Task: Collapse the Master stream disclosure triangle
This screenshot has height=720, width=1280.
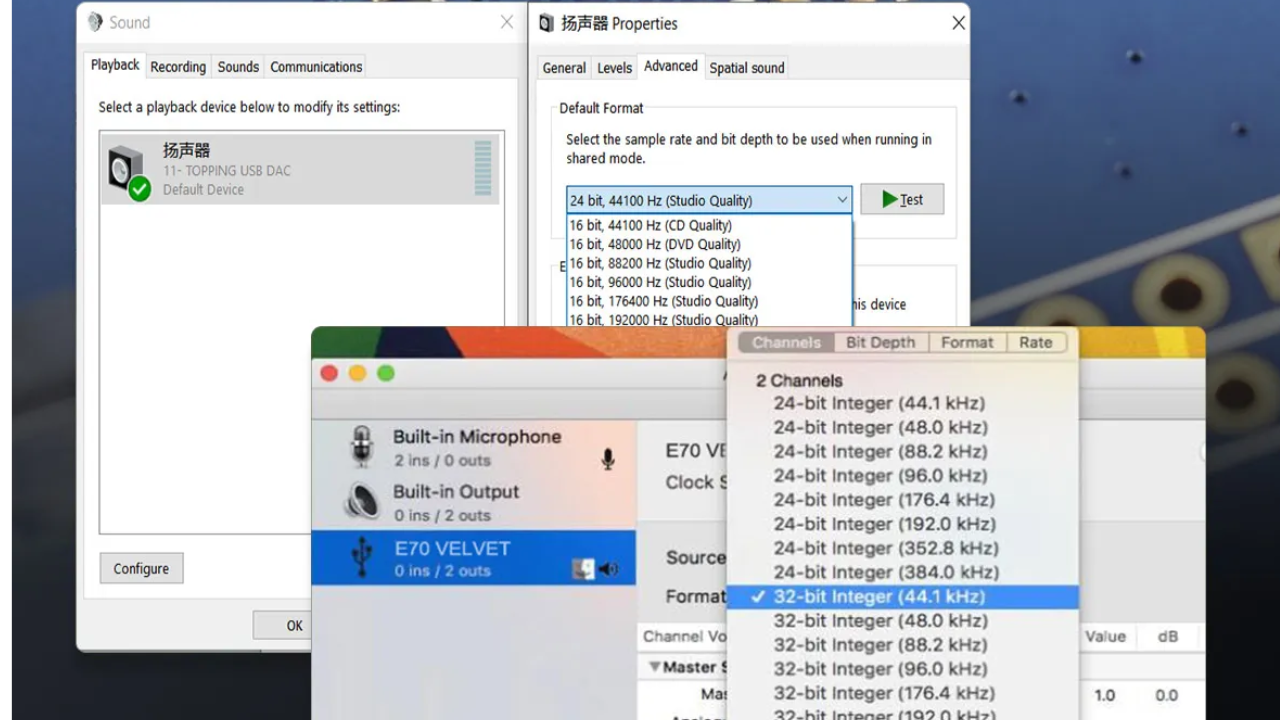Action: tap(655, 667)
